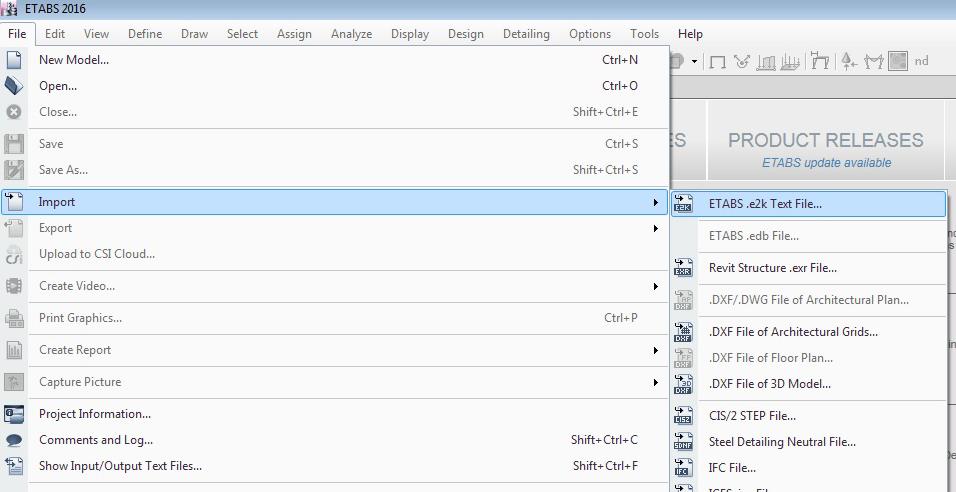Open the Help menu

click(690, 34)
